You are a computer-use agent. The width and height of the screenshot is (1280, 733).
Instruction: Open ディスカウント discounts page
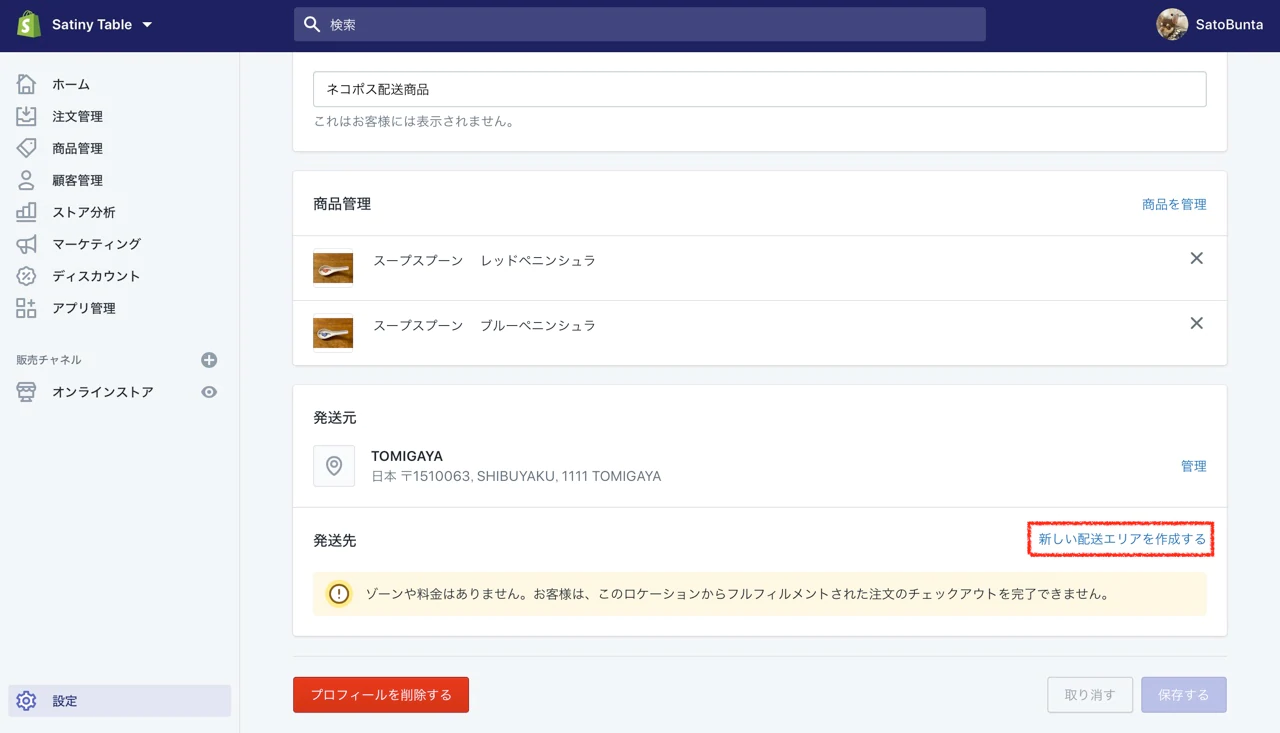coord(96,276)
